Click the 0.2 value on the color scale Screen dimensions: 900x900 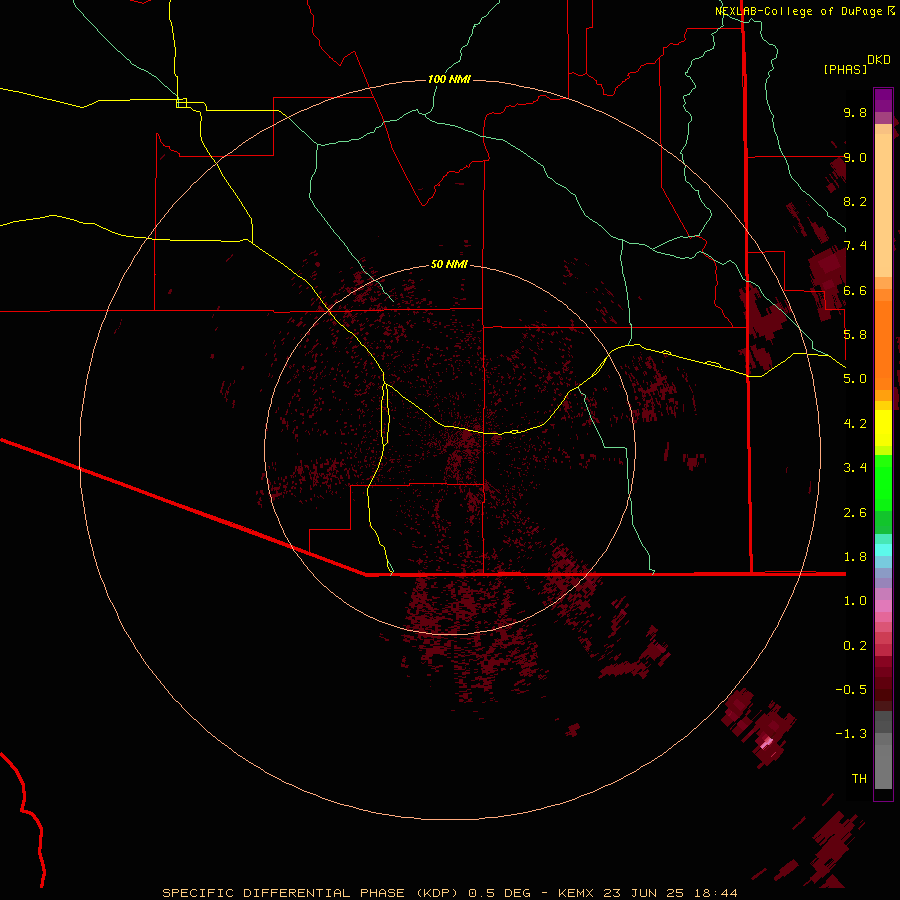pyautogui.click(x=855, y=646)
